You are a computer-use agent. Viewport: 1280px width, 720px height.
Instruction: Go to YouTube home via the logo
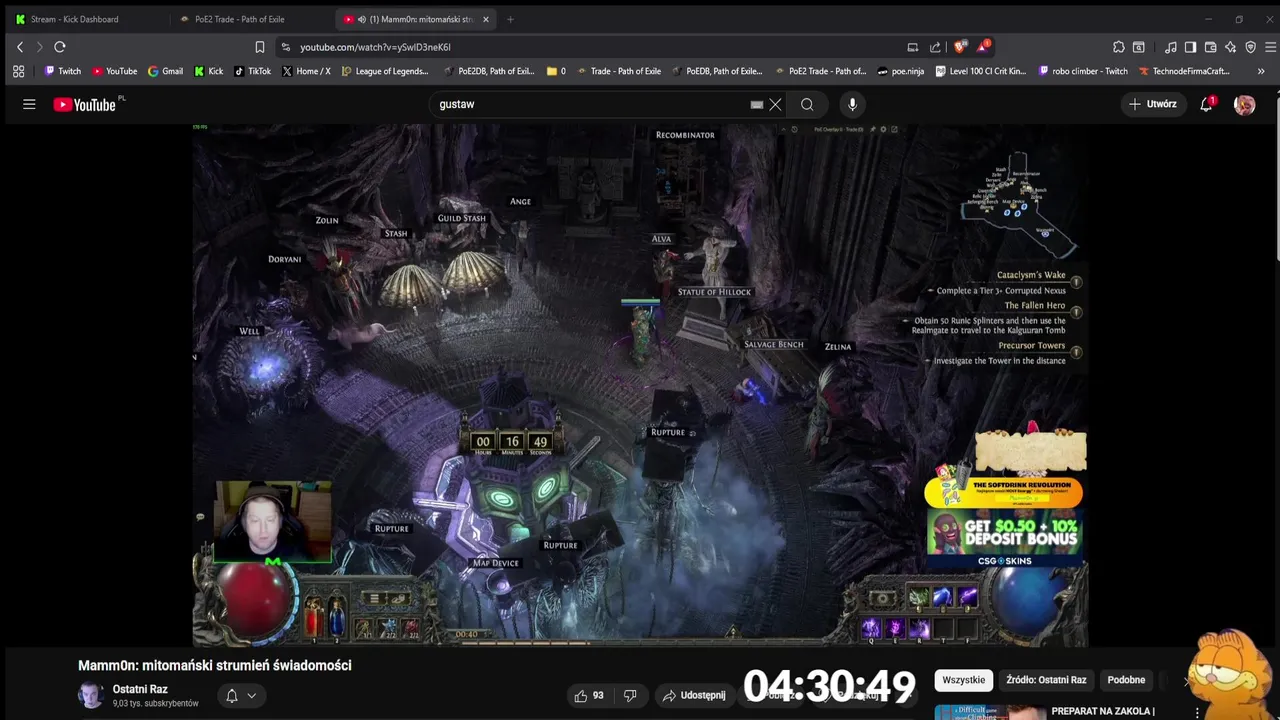click(85, 104)
